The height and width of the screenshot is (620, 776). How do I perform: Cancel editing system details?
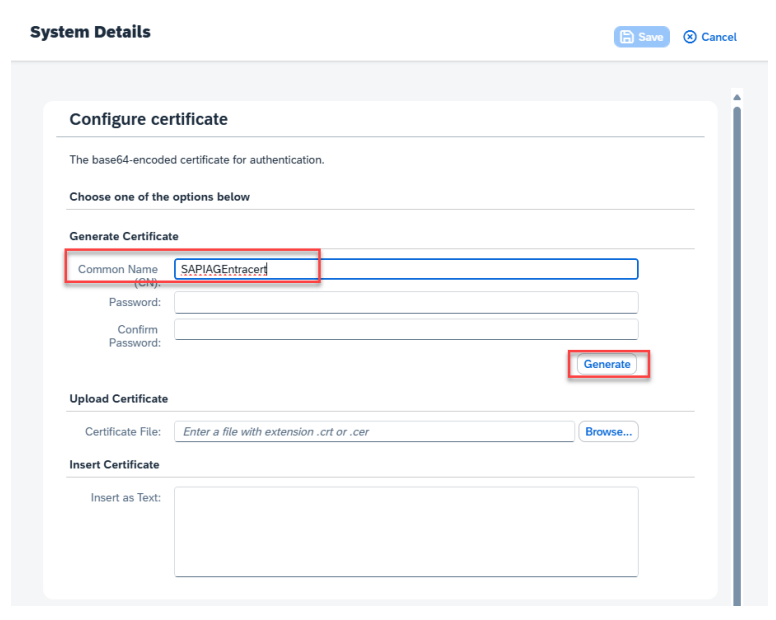point(710,37)
